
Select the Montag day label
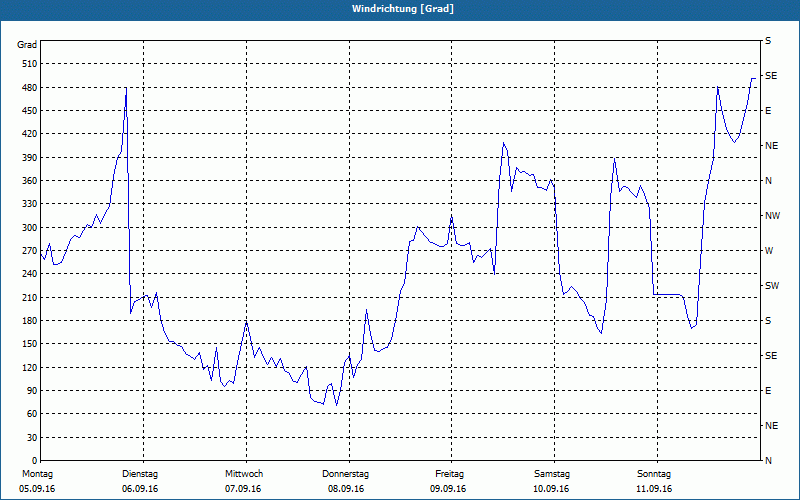tap(37, 474)
